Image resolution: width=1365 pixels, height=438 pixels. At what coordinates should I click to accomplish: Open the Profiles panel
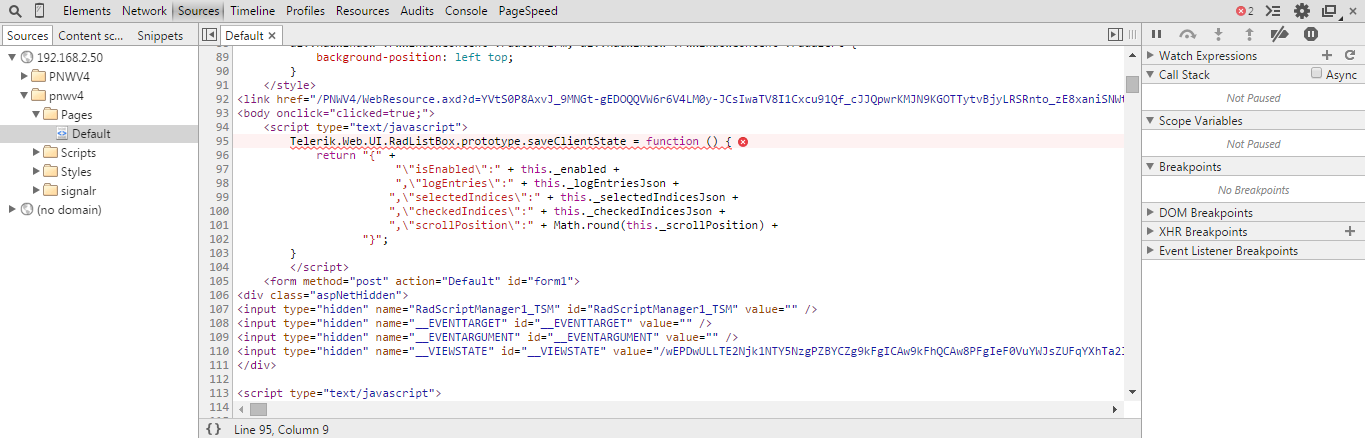(x=305, y=11)
